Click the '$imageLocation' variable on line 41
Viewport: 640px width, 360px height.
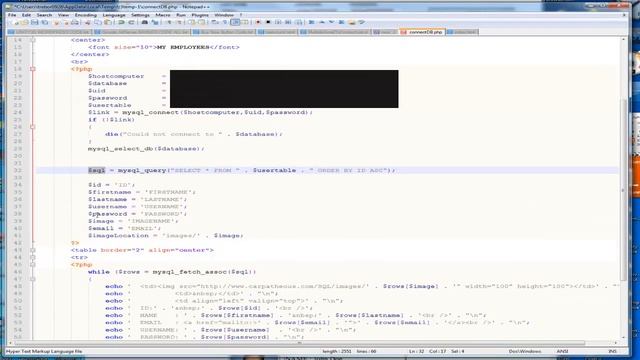pos(118,236)
